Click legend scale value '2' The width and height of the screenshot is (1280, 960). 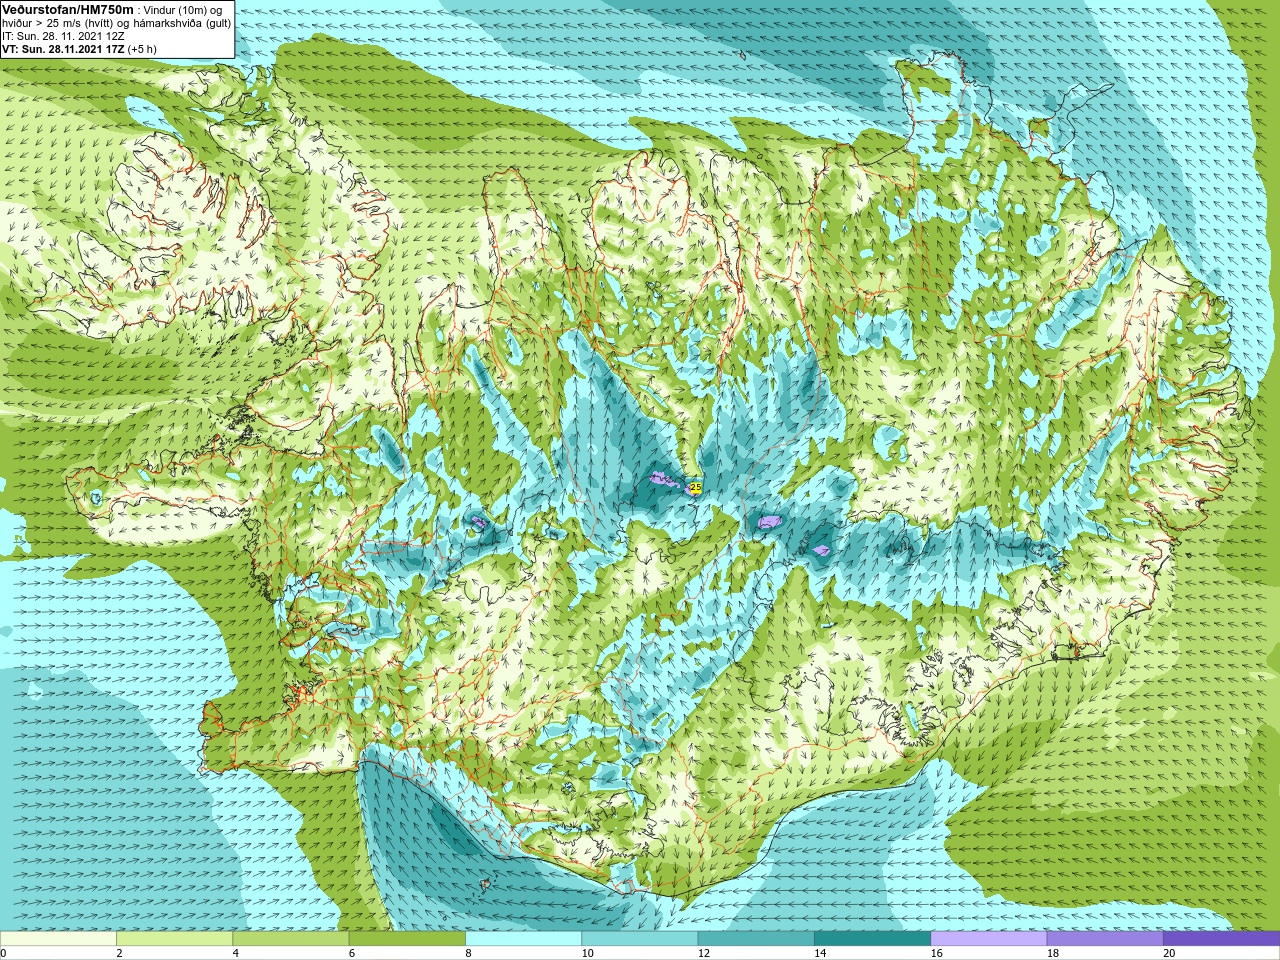pos(119,953)
